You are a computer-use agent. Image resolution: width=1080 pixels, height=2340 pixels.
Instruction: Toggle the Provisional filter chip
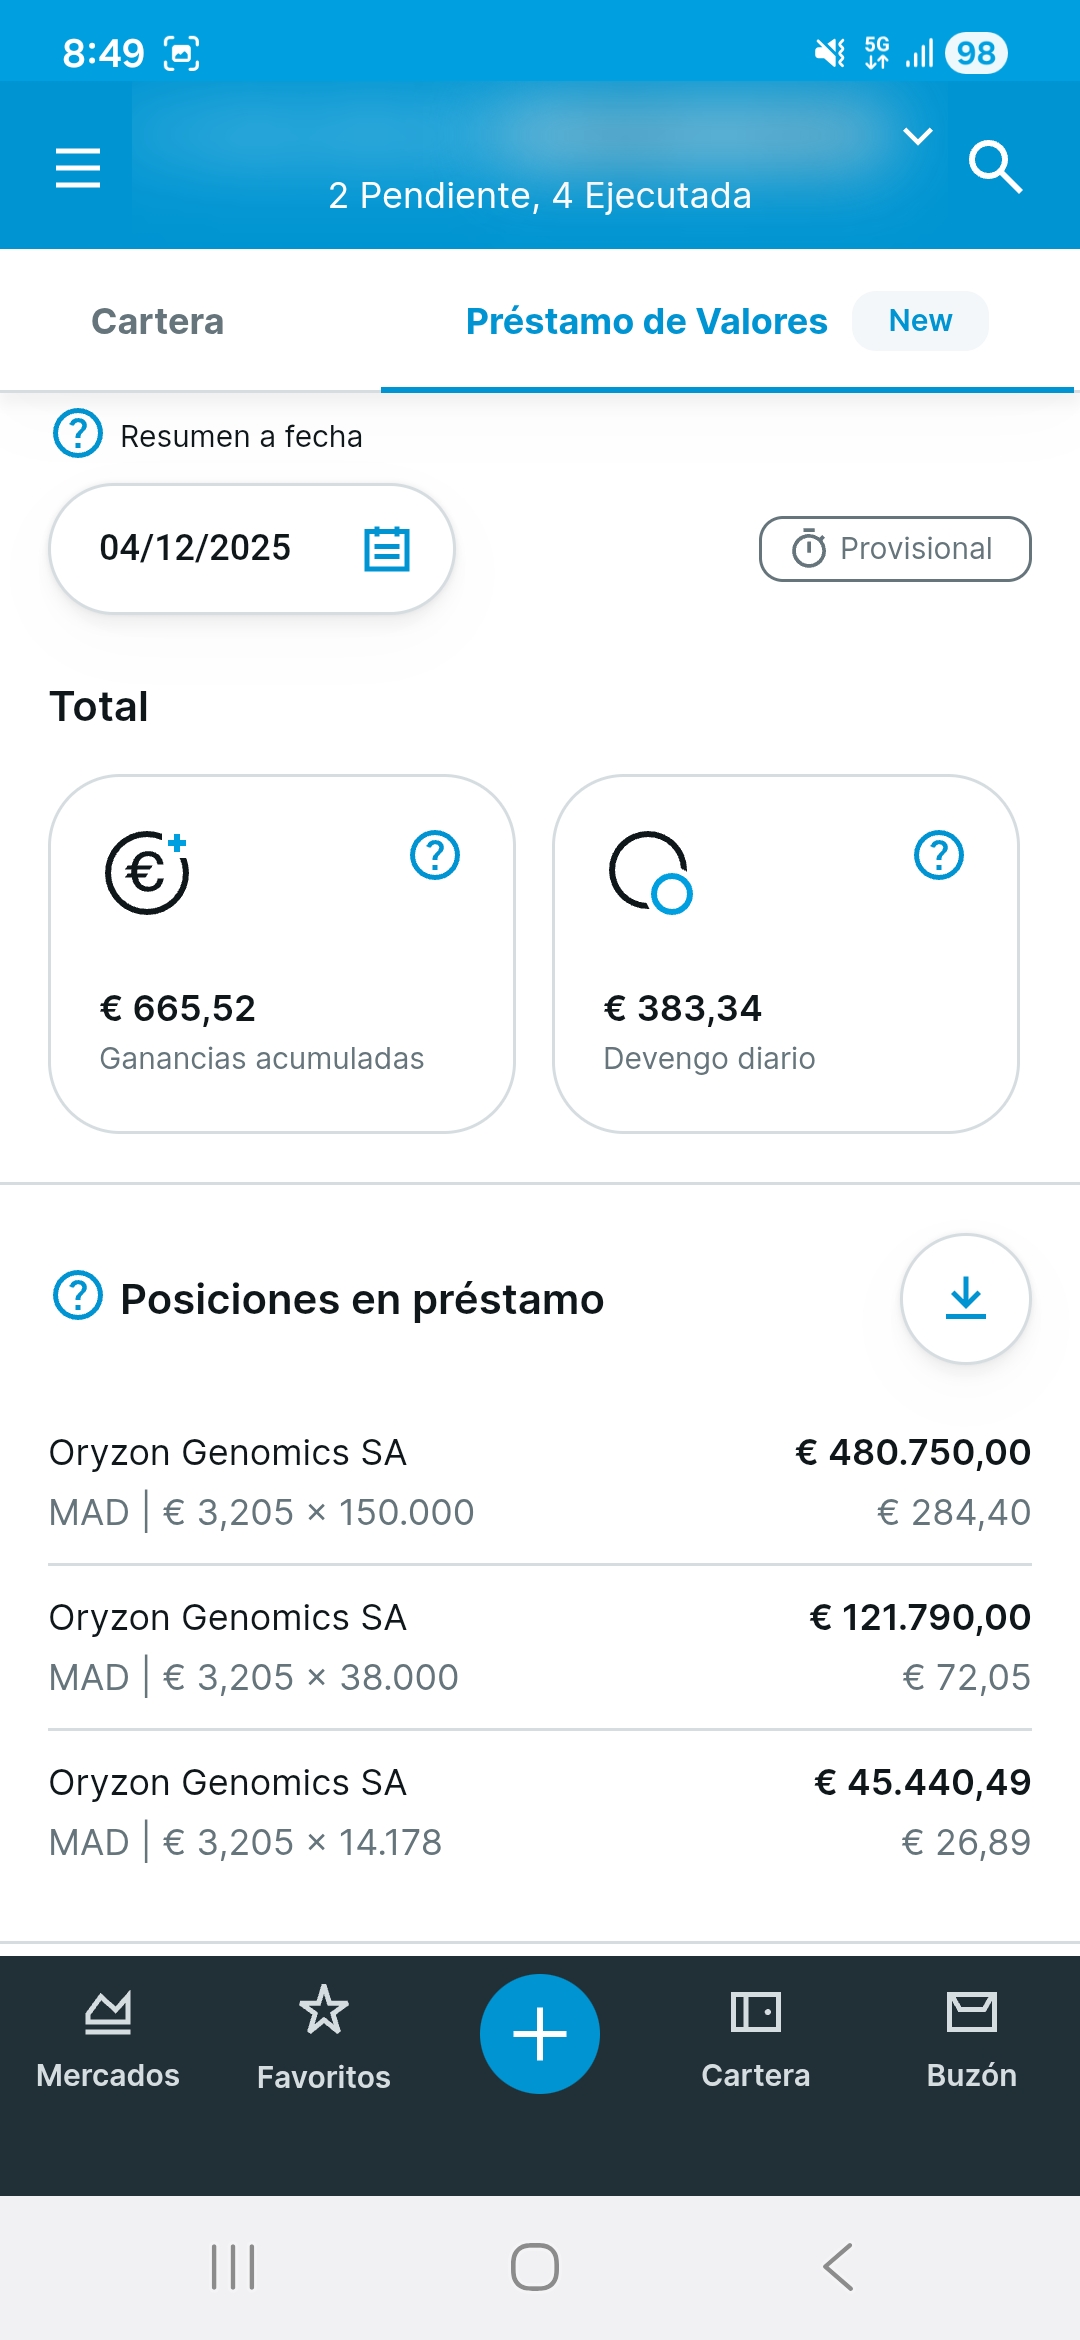(895, 549)
